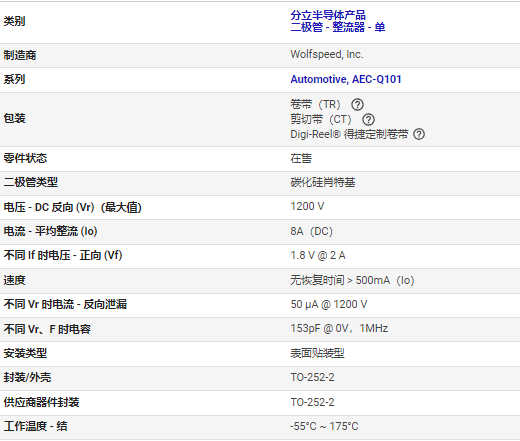Click the 153pF @ 0V, 1MHz capacitance value
This screenshot has height=441, width=520.
[339, 328]
